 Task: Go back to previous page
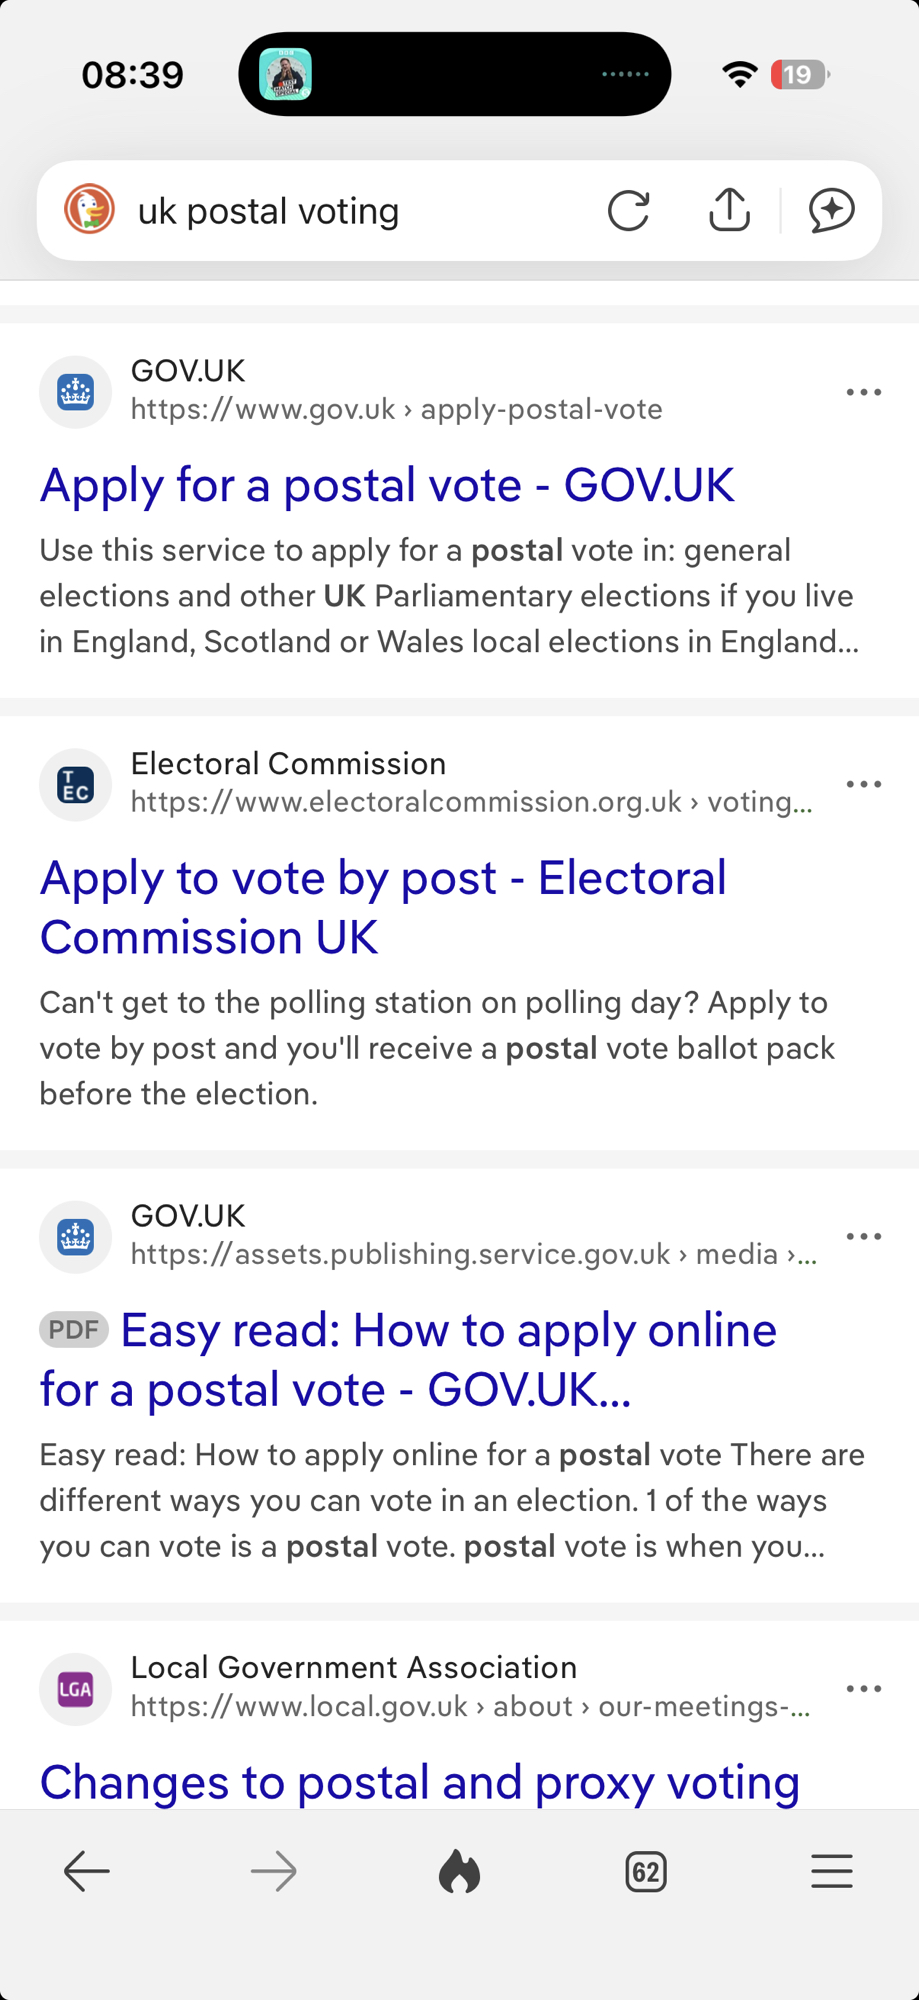87,1871
